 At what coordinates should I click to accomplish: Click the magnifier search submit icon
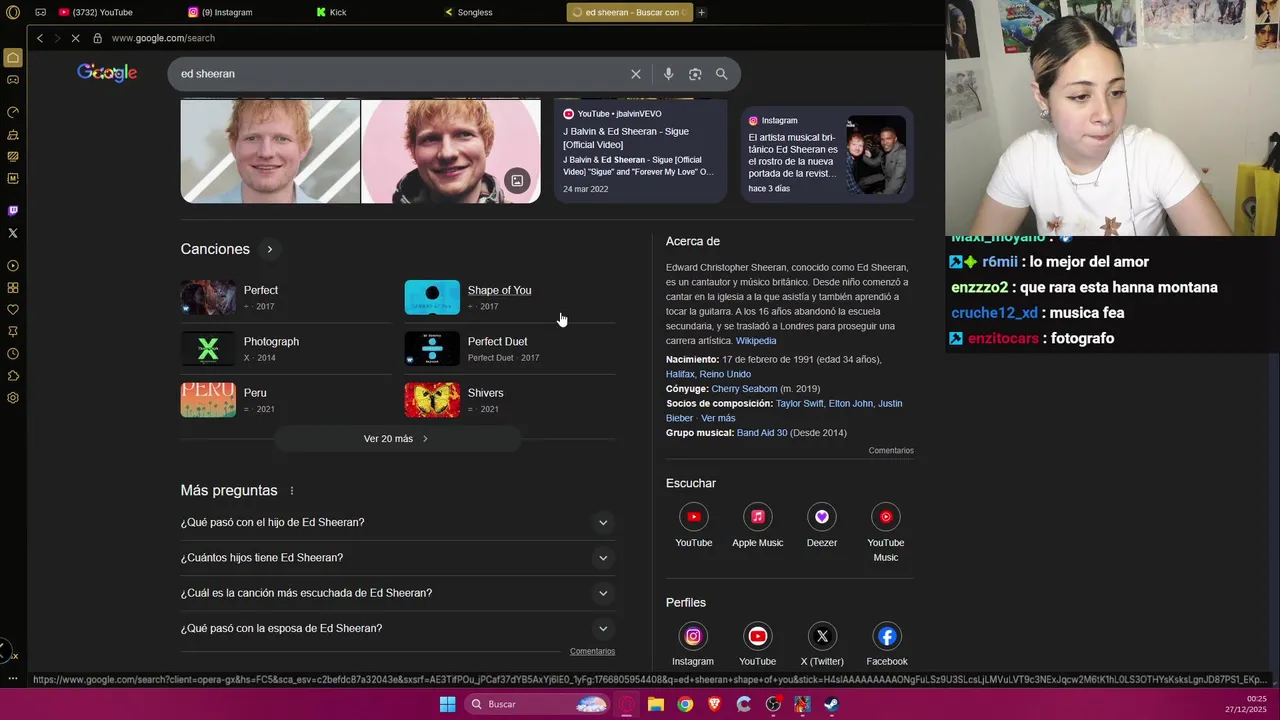721,74
